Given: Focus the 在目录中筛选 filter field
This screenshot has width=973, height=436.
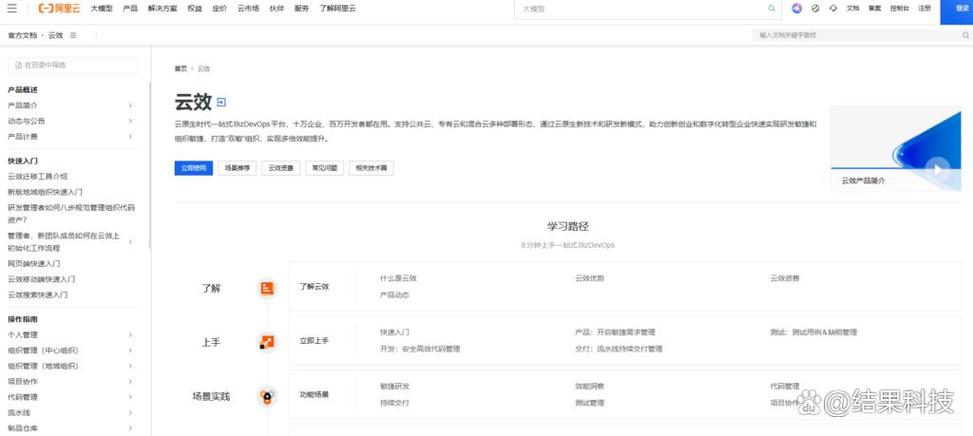Looking at the screenshot, I should tap(73, 65).
